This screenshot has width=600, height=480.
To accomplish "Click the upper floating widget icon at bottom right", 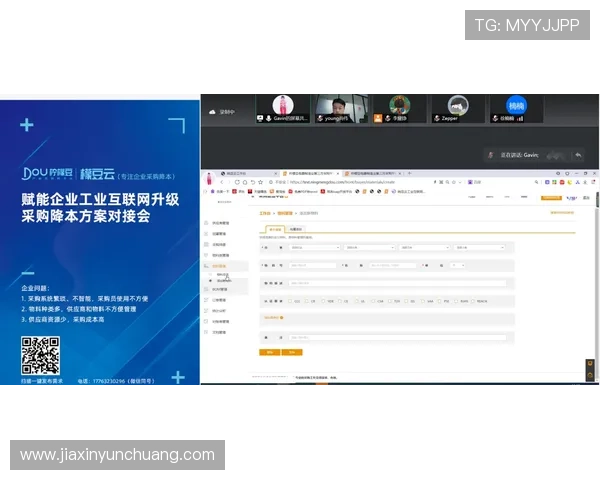I will (590, 363).
